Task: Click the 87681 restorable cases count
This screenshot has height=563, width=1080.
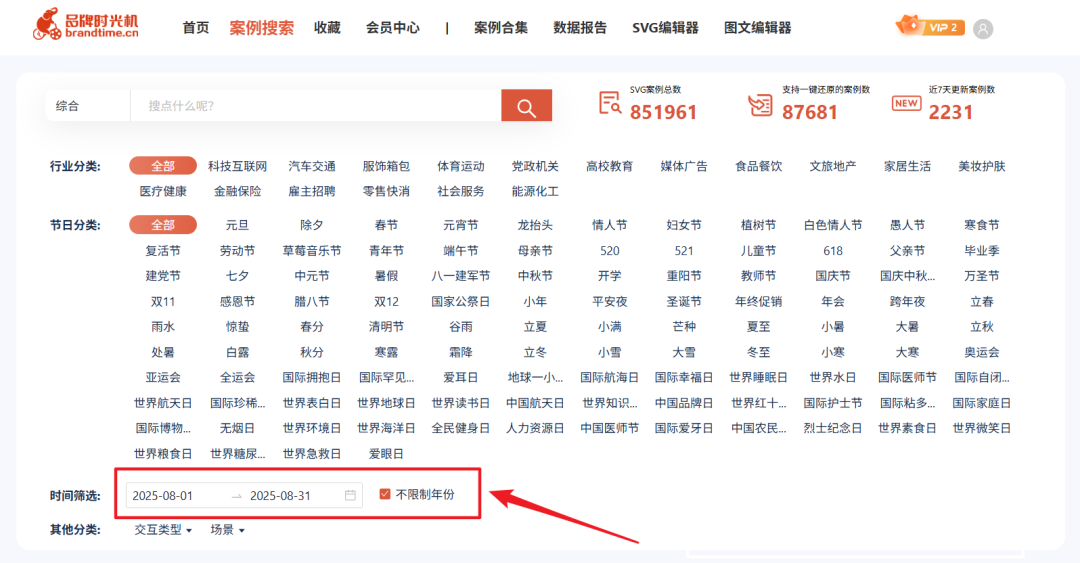Action: click(x=810, y=112)
